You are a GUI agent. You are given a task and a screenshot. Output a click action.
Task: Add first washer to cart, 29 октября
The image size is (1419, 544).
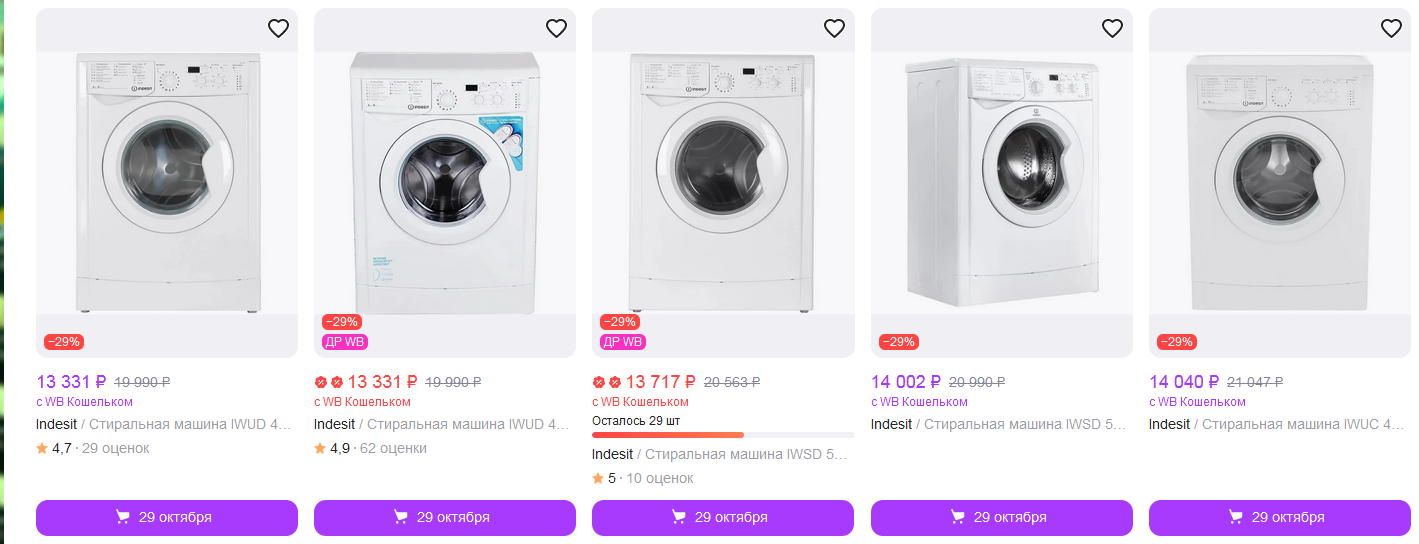point(167,517)
